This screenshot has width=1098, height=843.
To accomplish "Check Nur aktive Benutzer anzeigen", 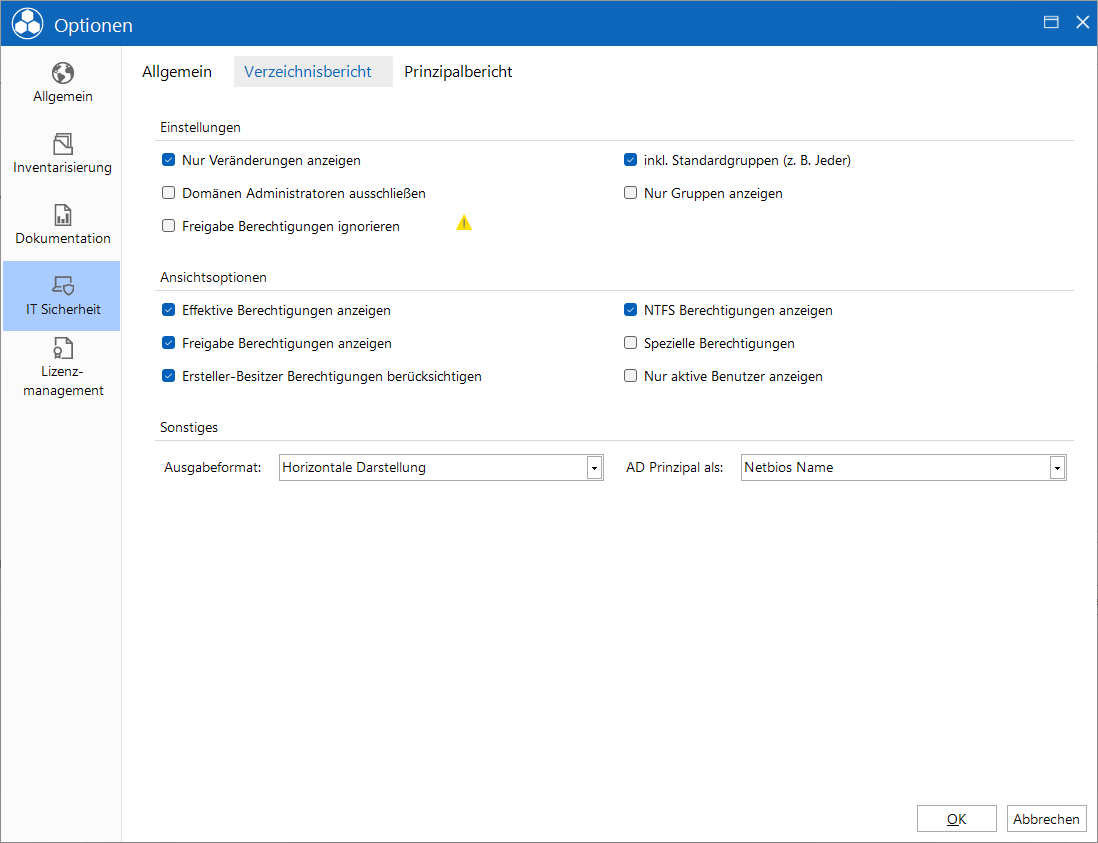I will point(630,375).
